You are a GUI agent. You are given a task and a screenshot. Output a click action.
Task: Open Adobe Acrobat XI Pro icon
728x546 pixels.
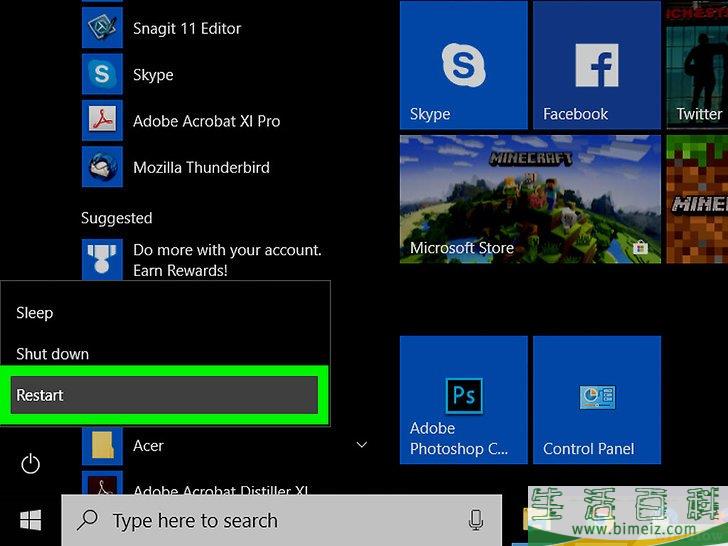pyautogui.click(x=102, y=121)
